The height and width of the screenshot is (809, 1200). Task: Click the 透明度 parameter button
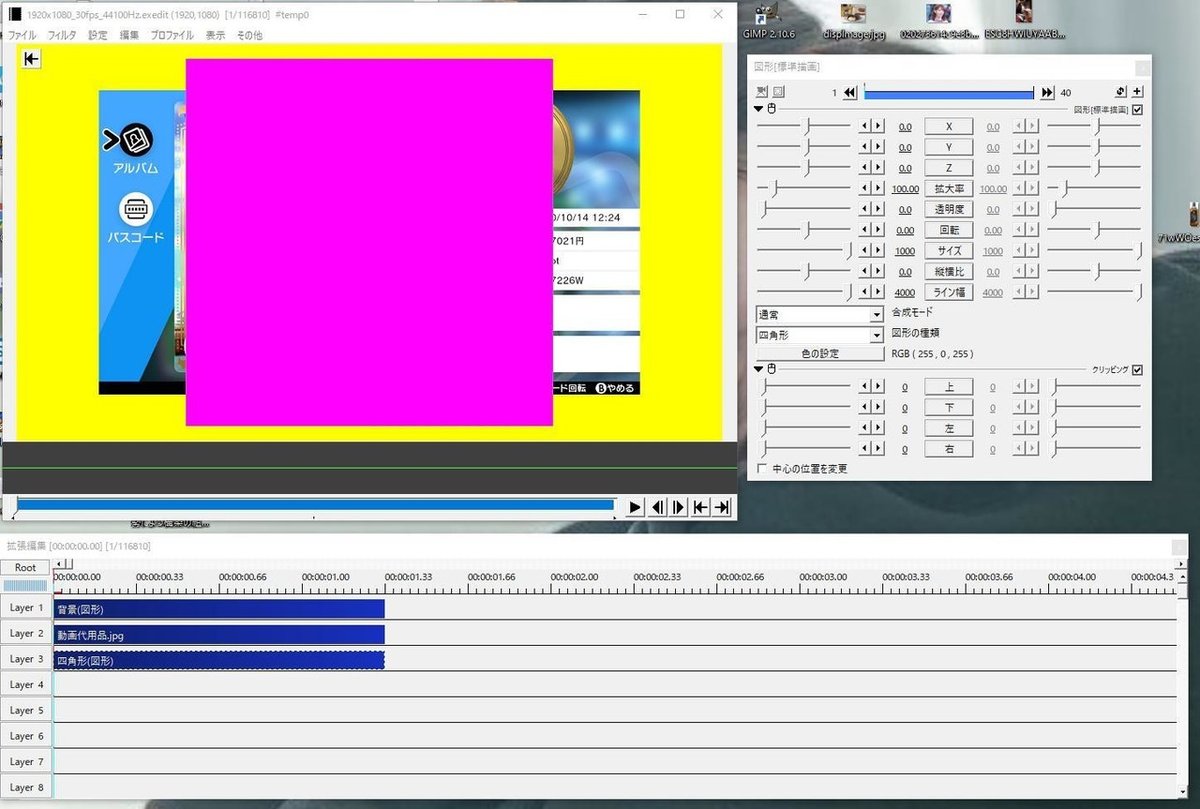[x=949, y=210]
